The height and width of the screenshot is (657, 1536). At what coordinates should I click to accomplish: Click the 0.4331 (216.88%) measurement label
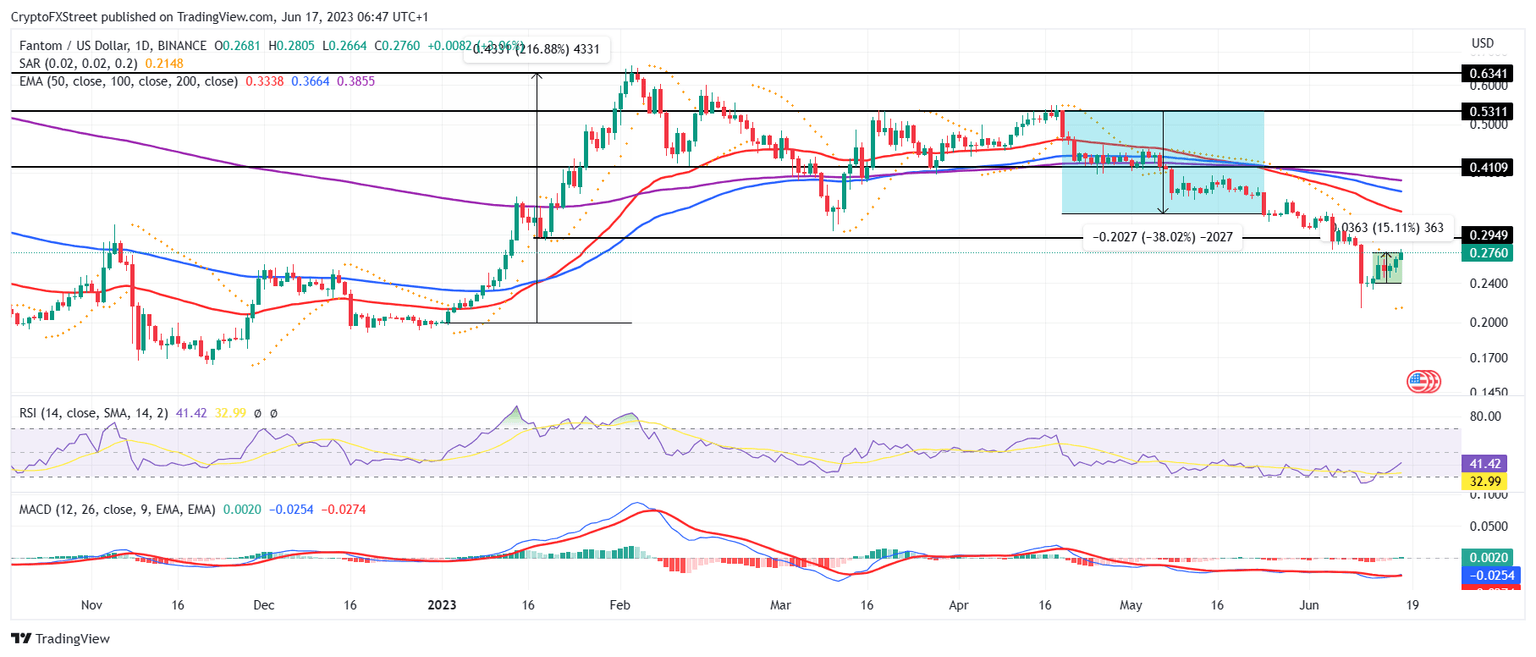pyautogui.click(x=537, y=48)
